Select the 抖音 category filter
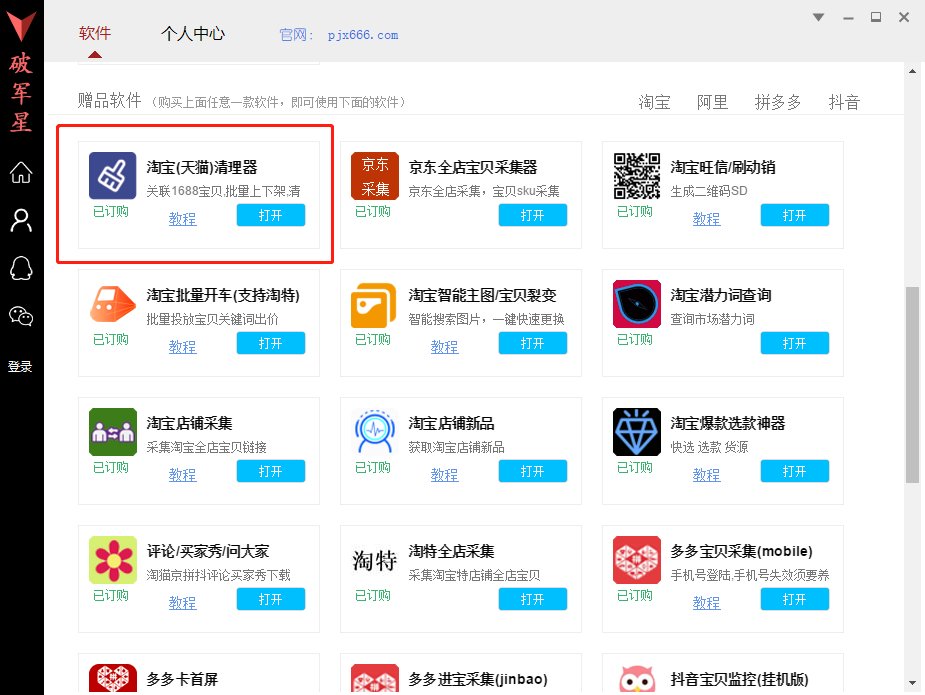The height and width of the screenshot is (695, 925). pyautogui.click(x=844, y=102)
